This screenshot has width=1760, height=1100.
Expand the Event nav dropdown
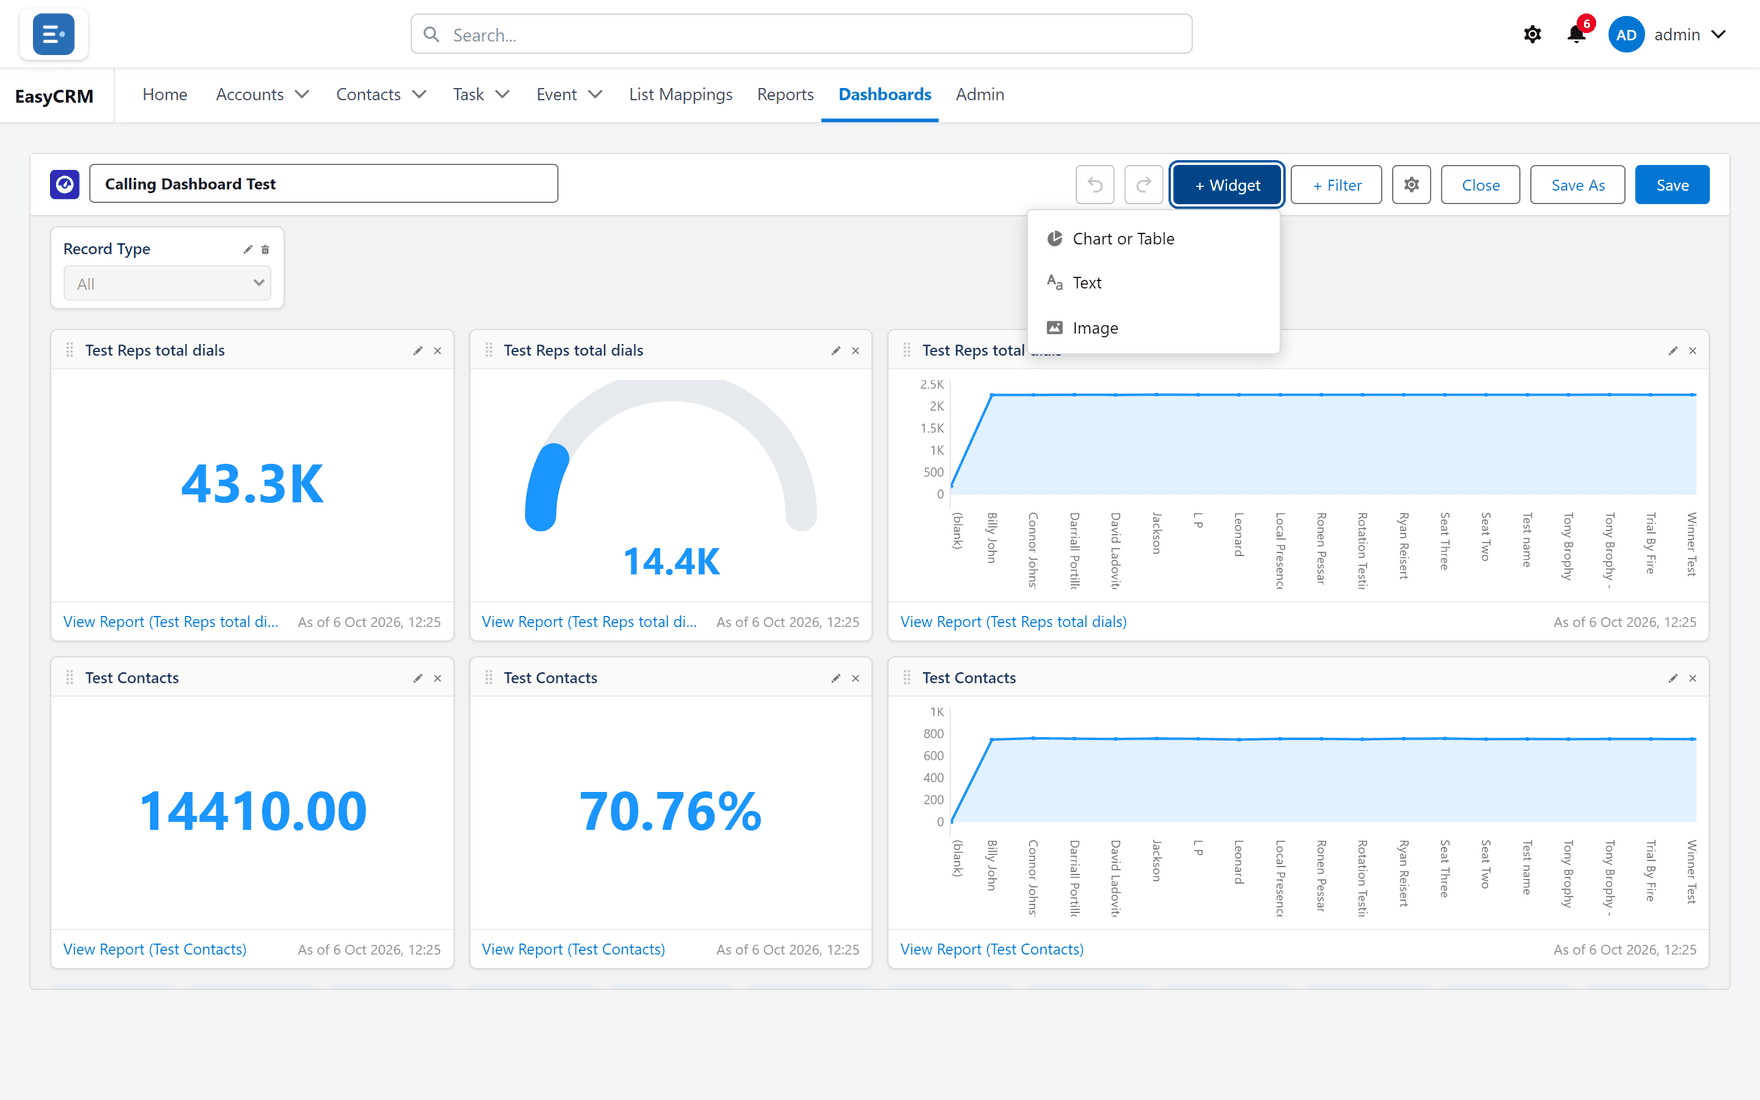coord(595,95)
